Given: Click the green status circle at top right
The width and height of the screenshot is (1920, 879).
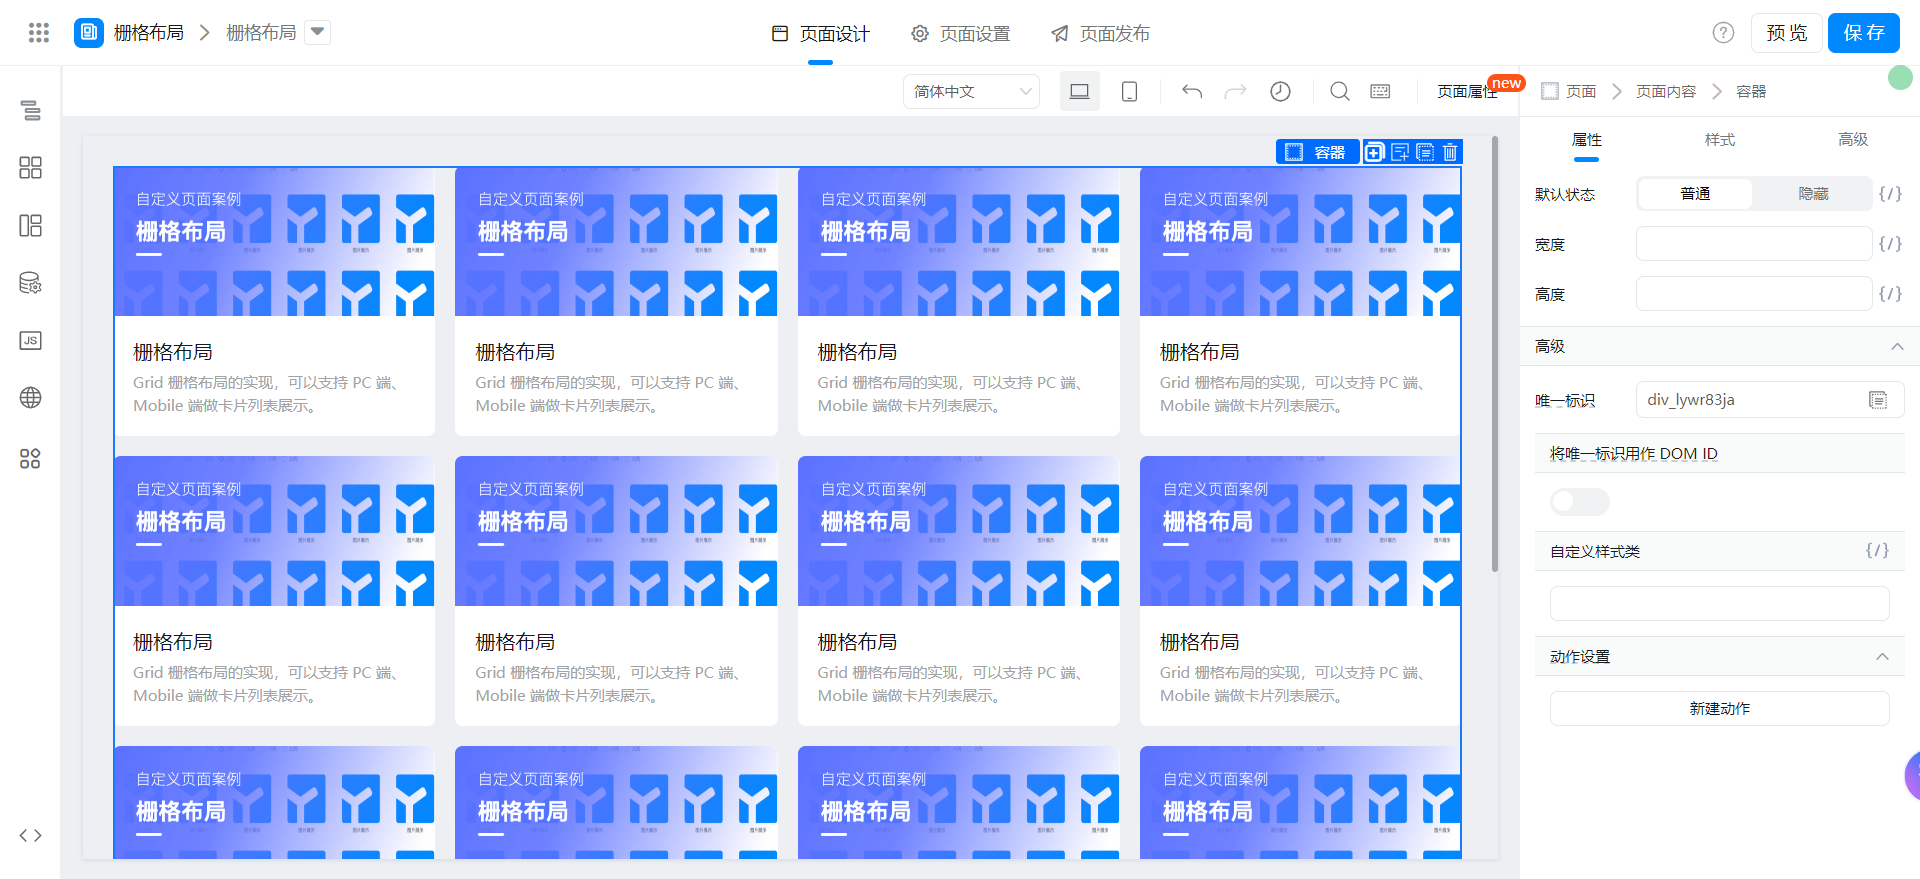Looking at the screenshot, I should coord(1900,77).
